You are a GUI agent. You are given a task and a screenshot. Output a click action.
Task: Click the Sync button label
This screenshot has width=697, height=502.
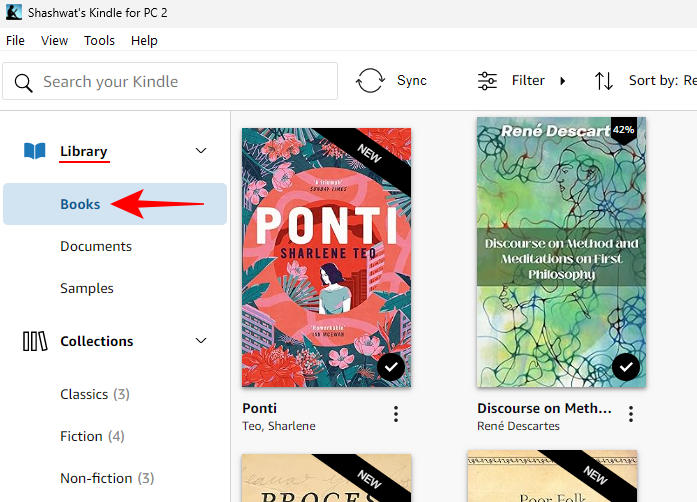[x=412, y=80]
